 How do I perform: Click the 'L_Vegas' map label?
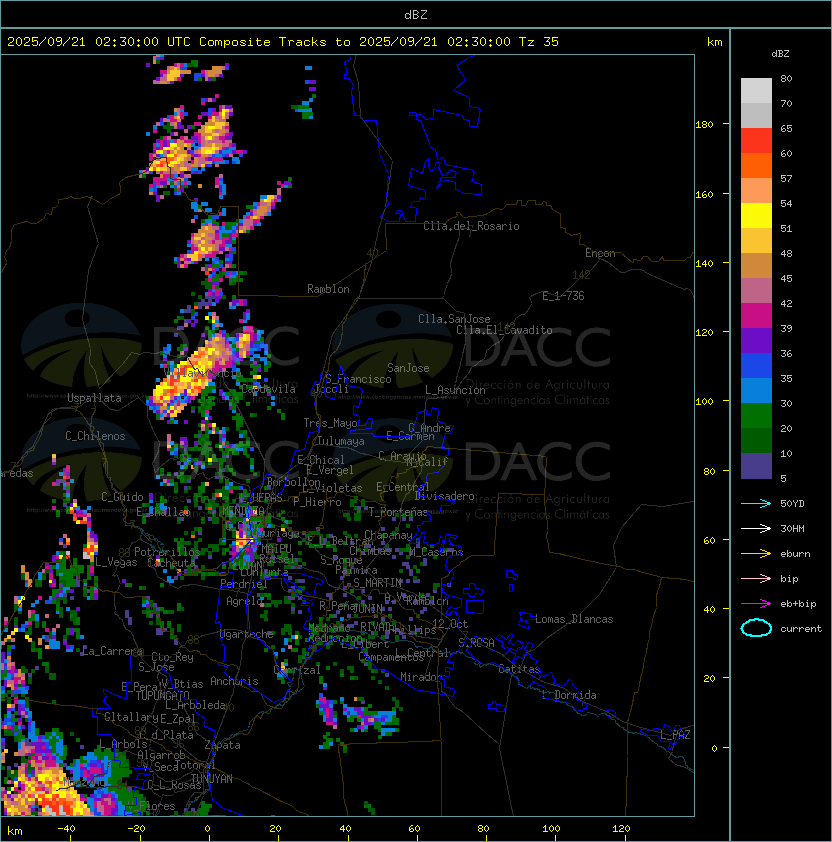pos(116,562)
